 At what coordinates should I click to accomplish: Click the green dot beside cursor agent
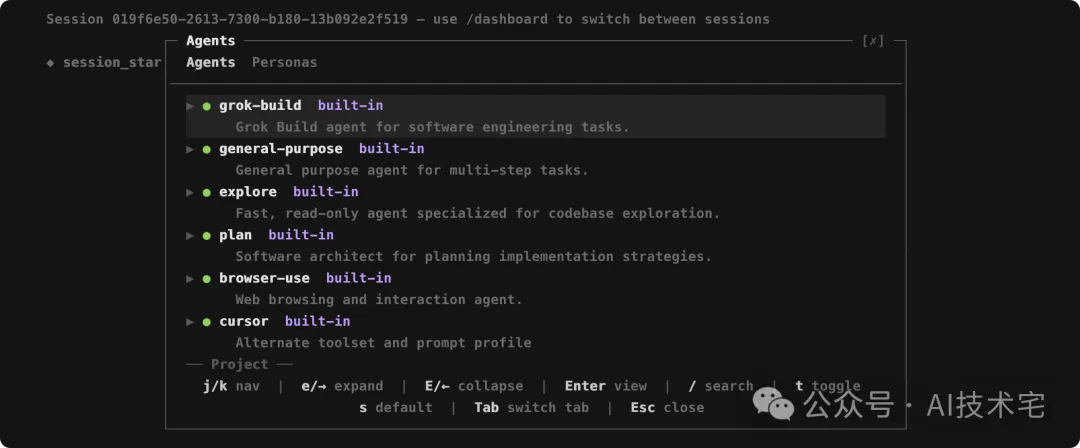207,322
